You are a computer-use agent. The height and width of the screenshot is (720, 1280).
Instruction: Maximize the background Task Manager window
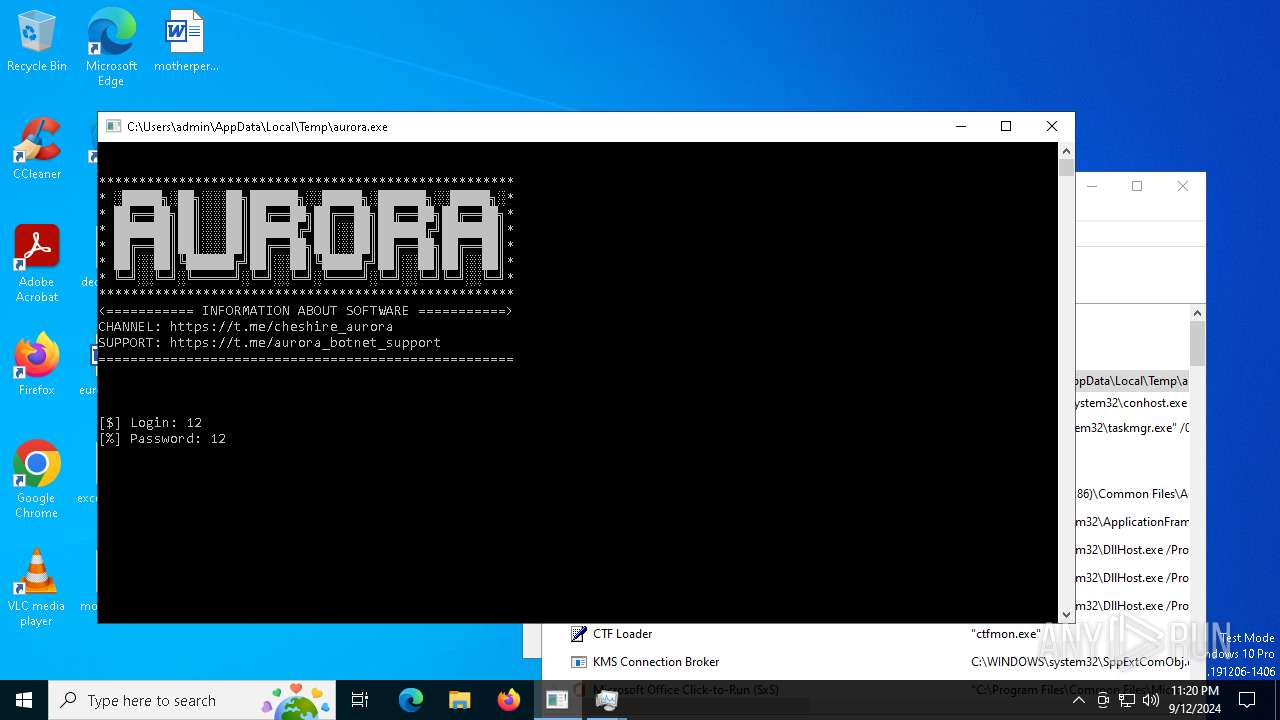(1137, 186)
